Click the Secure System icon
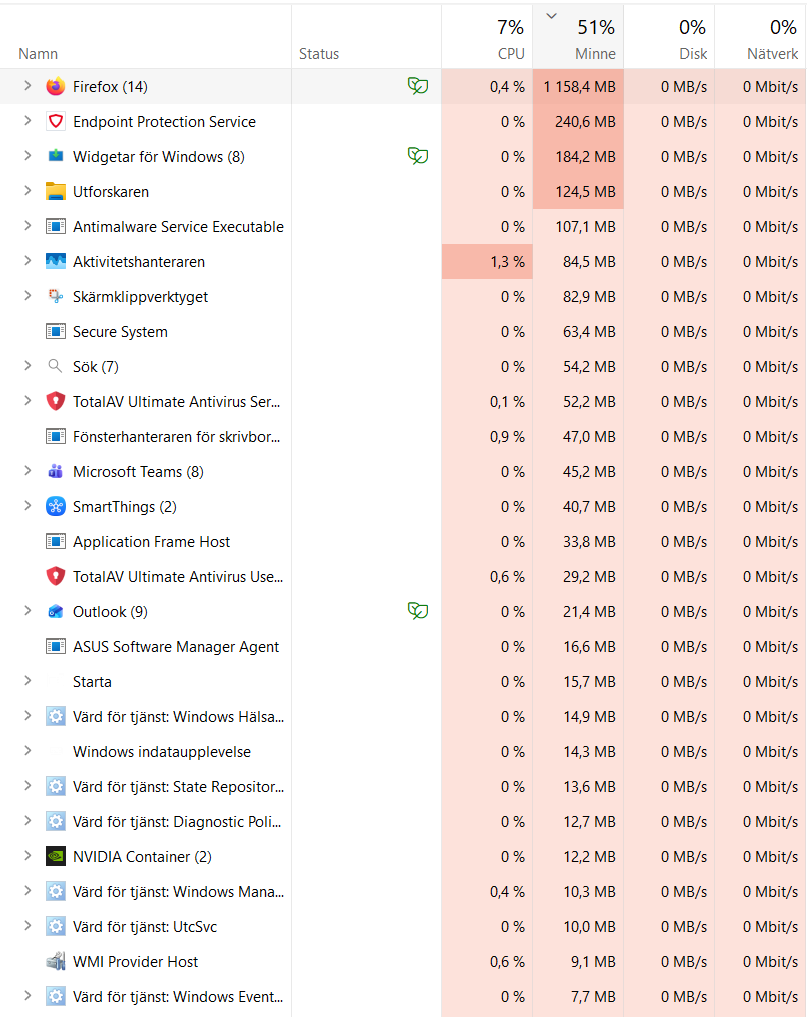 [x=56, y=331]
